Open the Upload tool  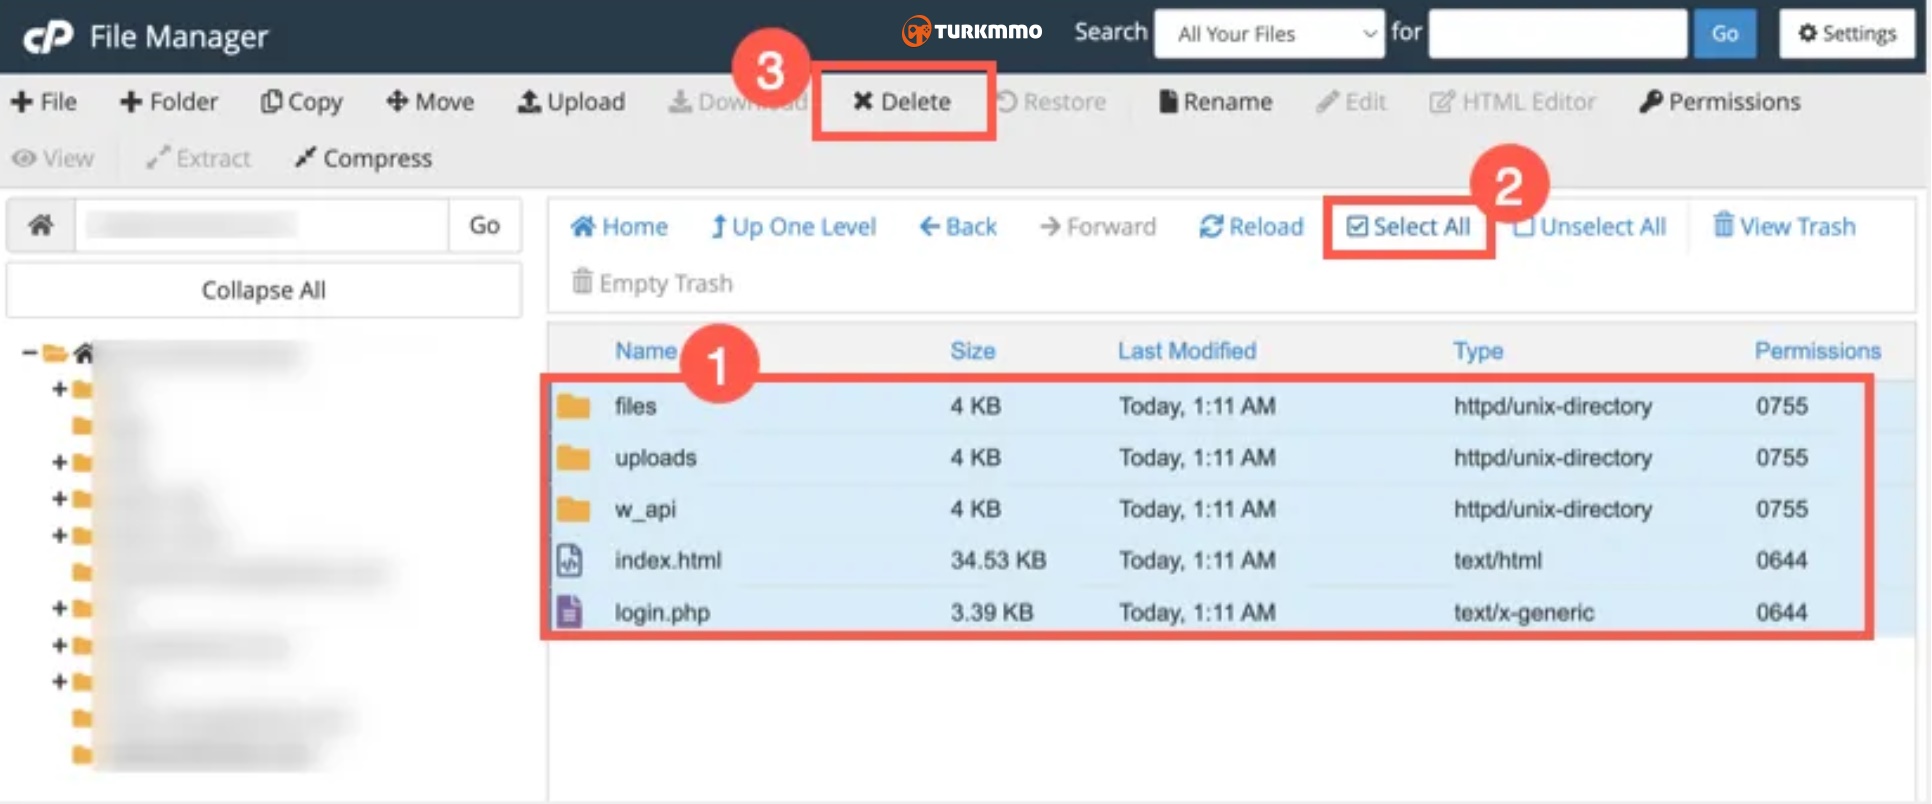tap(571, 102)
